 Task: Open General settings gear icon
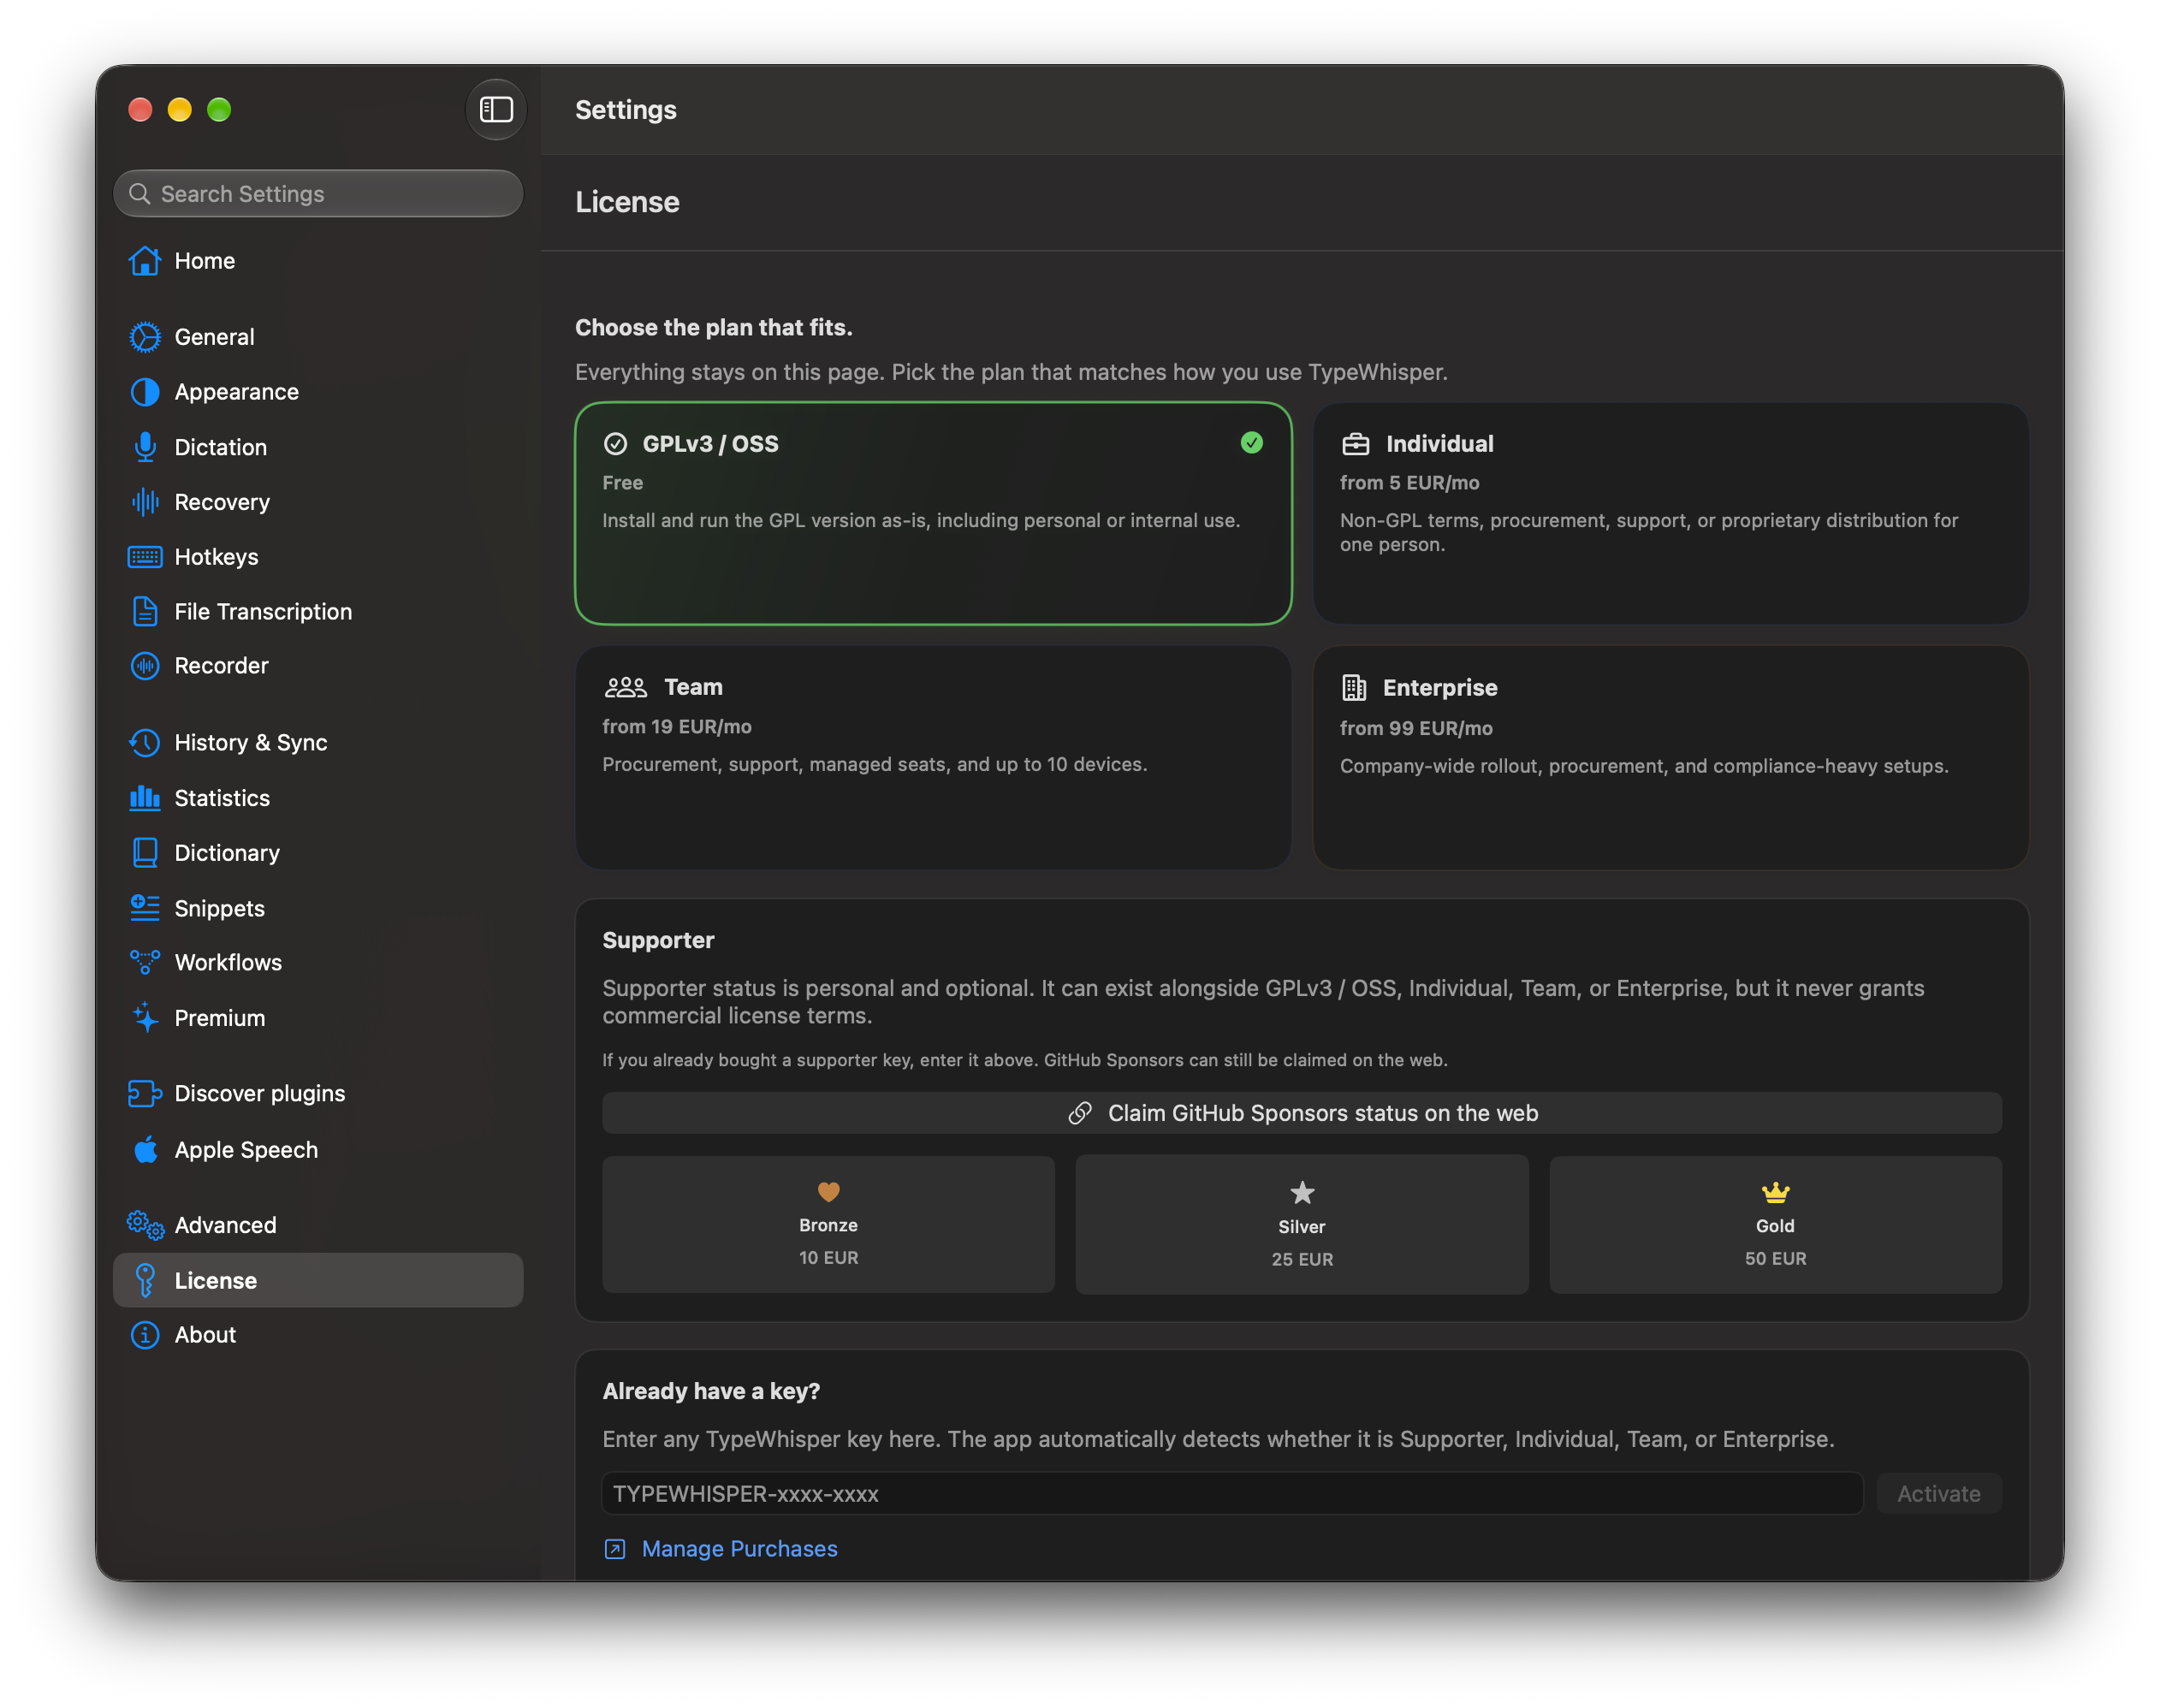(x=145, y=337)
